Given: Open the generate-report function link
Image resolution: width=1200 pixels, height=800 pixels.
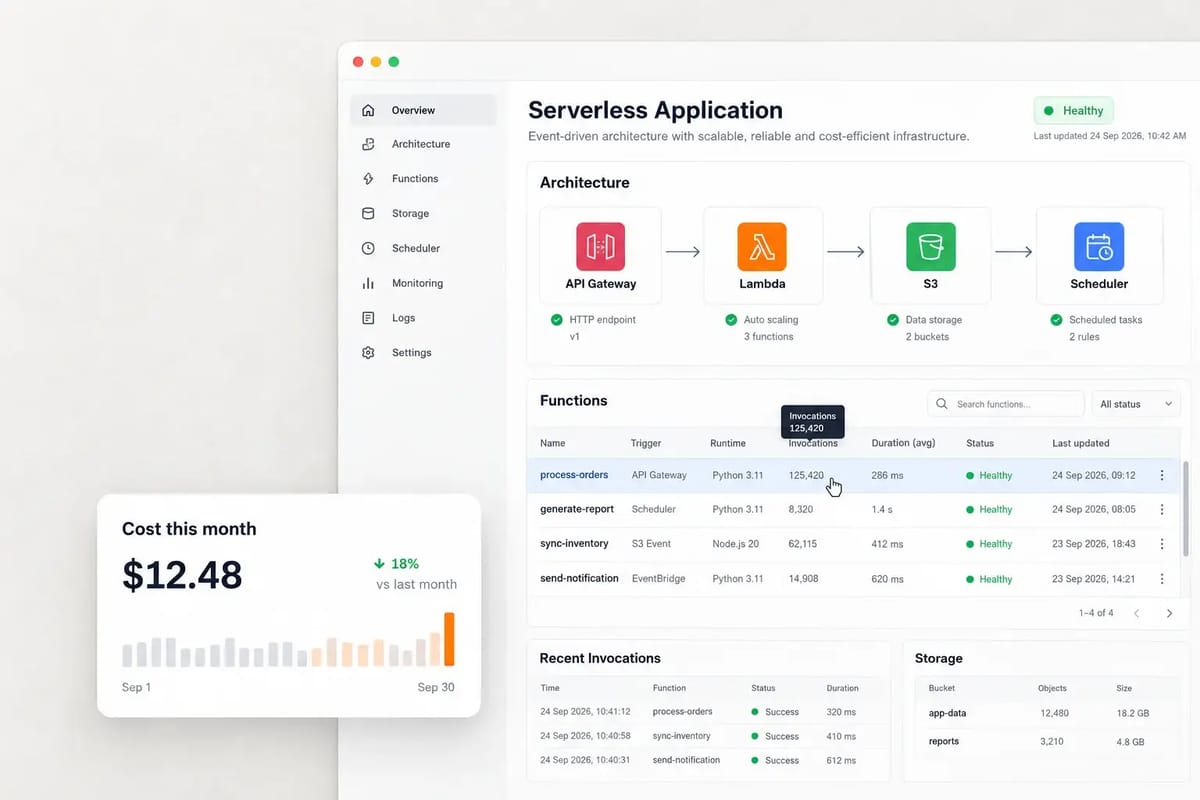Looking at the screenshot, I should pyautogui.click(x=577, y=509).
